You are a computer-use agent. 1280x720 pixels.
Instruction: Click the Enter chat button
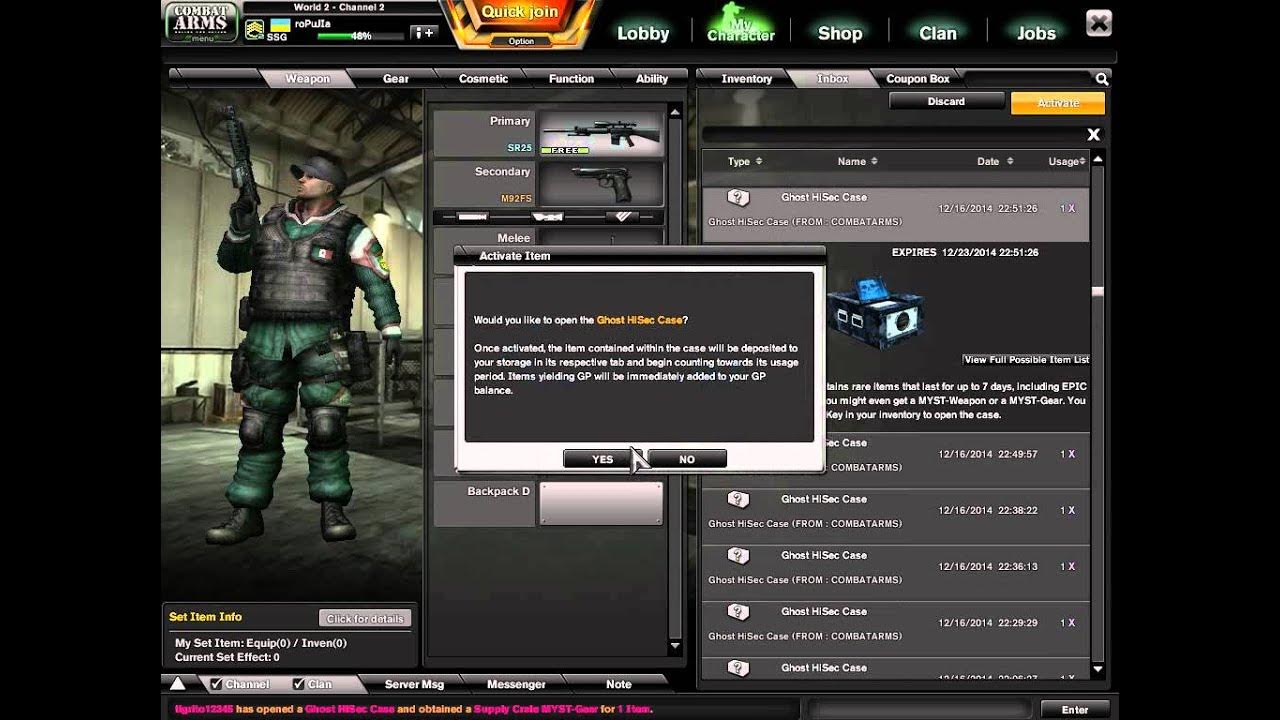click(x=1075, y=709)
